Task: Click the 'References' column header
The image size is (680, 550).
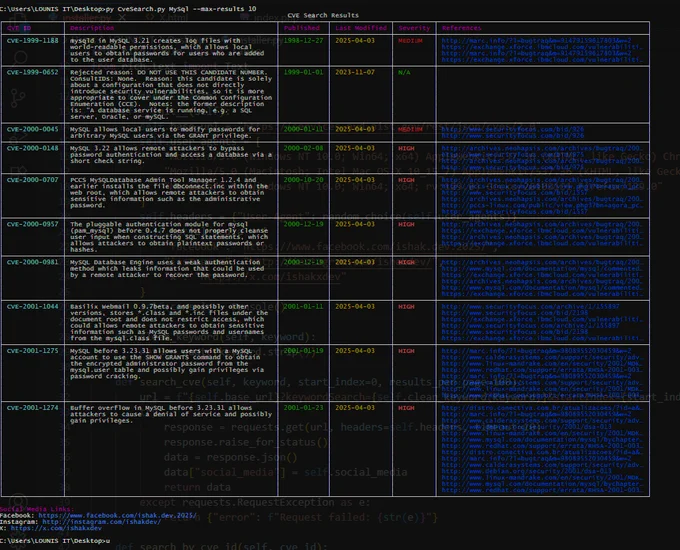Action: pyautogui.click(x=461, y=28)
